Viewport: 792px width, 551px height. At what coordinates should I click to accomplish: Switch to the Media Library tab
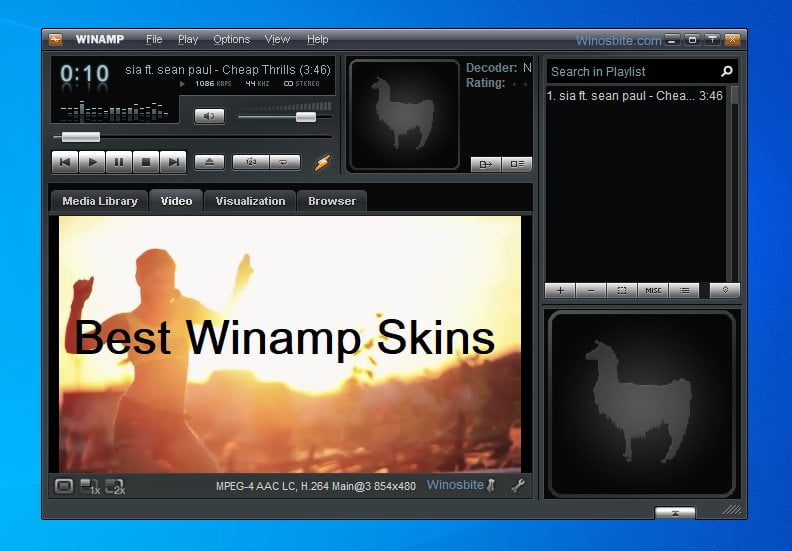pos(100,201)
